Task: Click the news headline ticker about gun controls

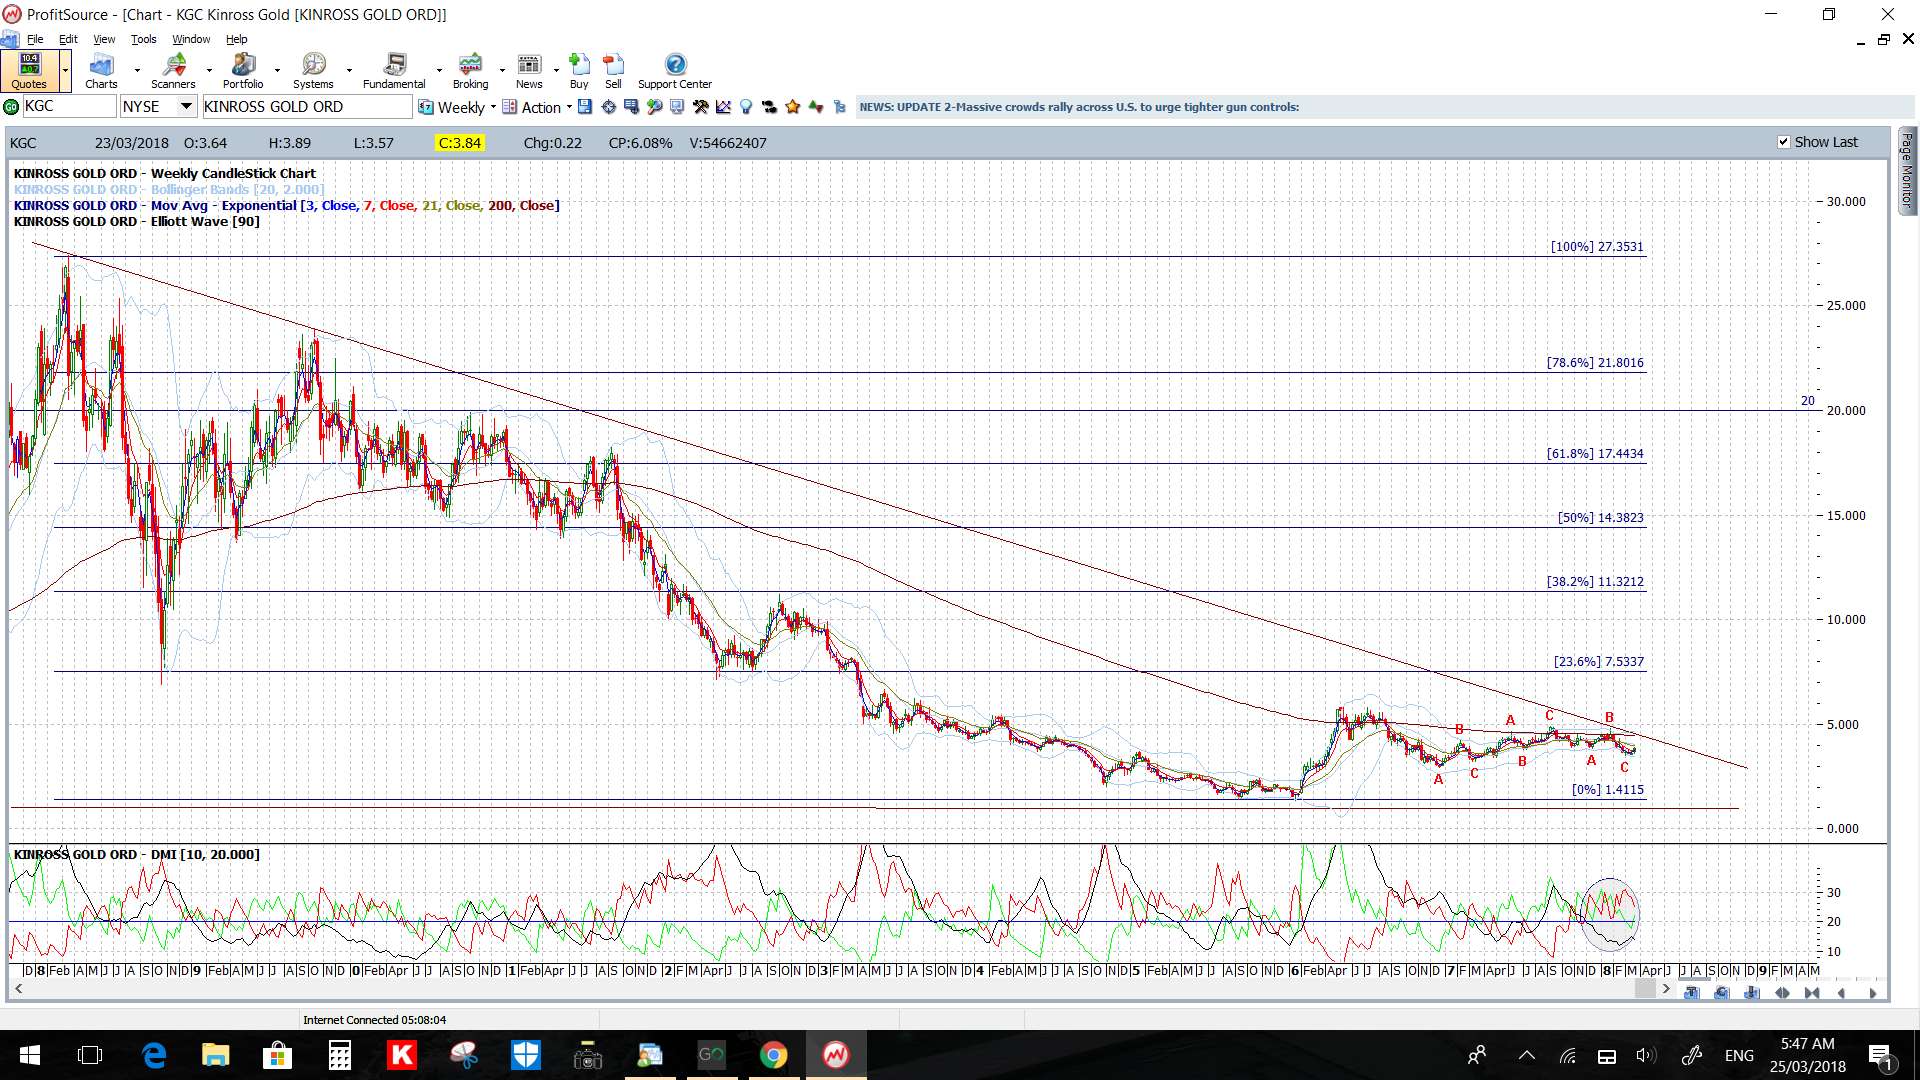Action: [x=1079, y=107]
